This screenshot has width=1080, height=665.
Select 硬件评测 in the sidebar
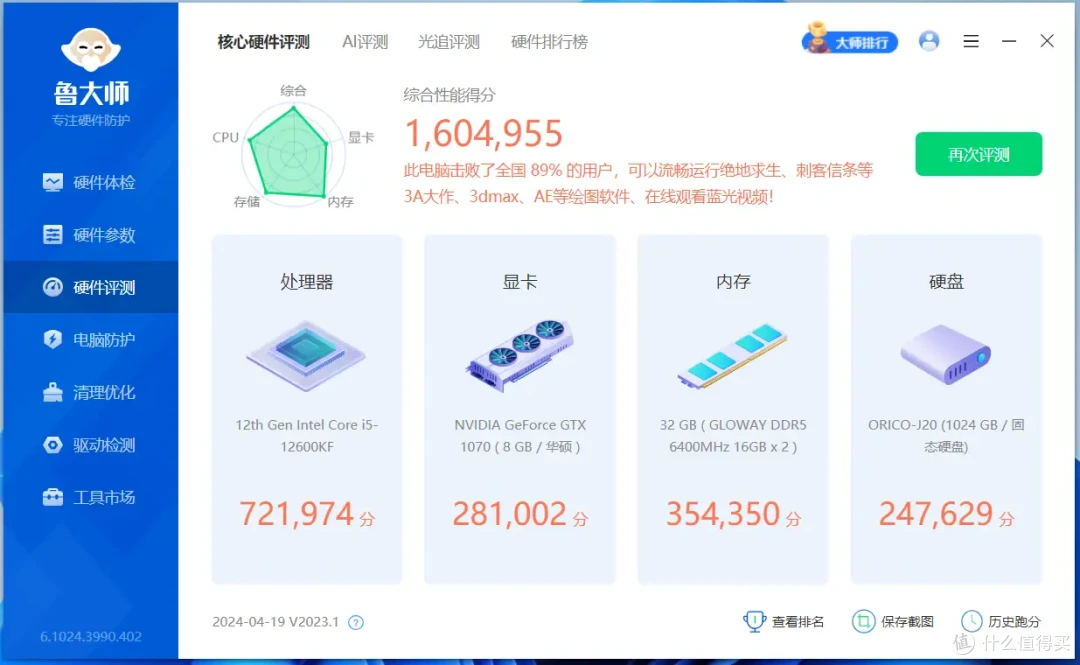[90, 287]
